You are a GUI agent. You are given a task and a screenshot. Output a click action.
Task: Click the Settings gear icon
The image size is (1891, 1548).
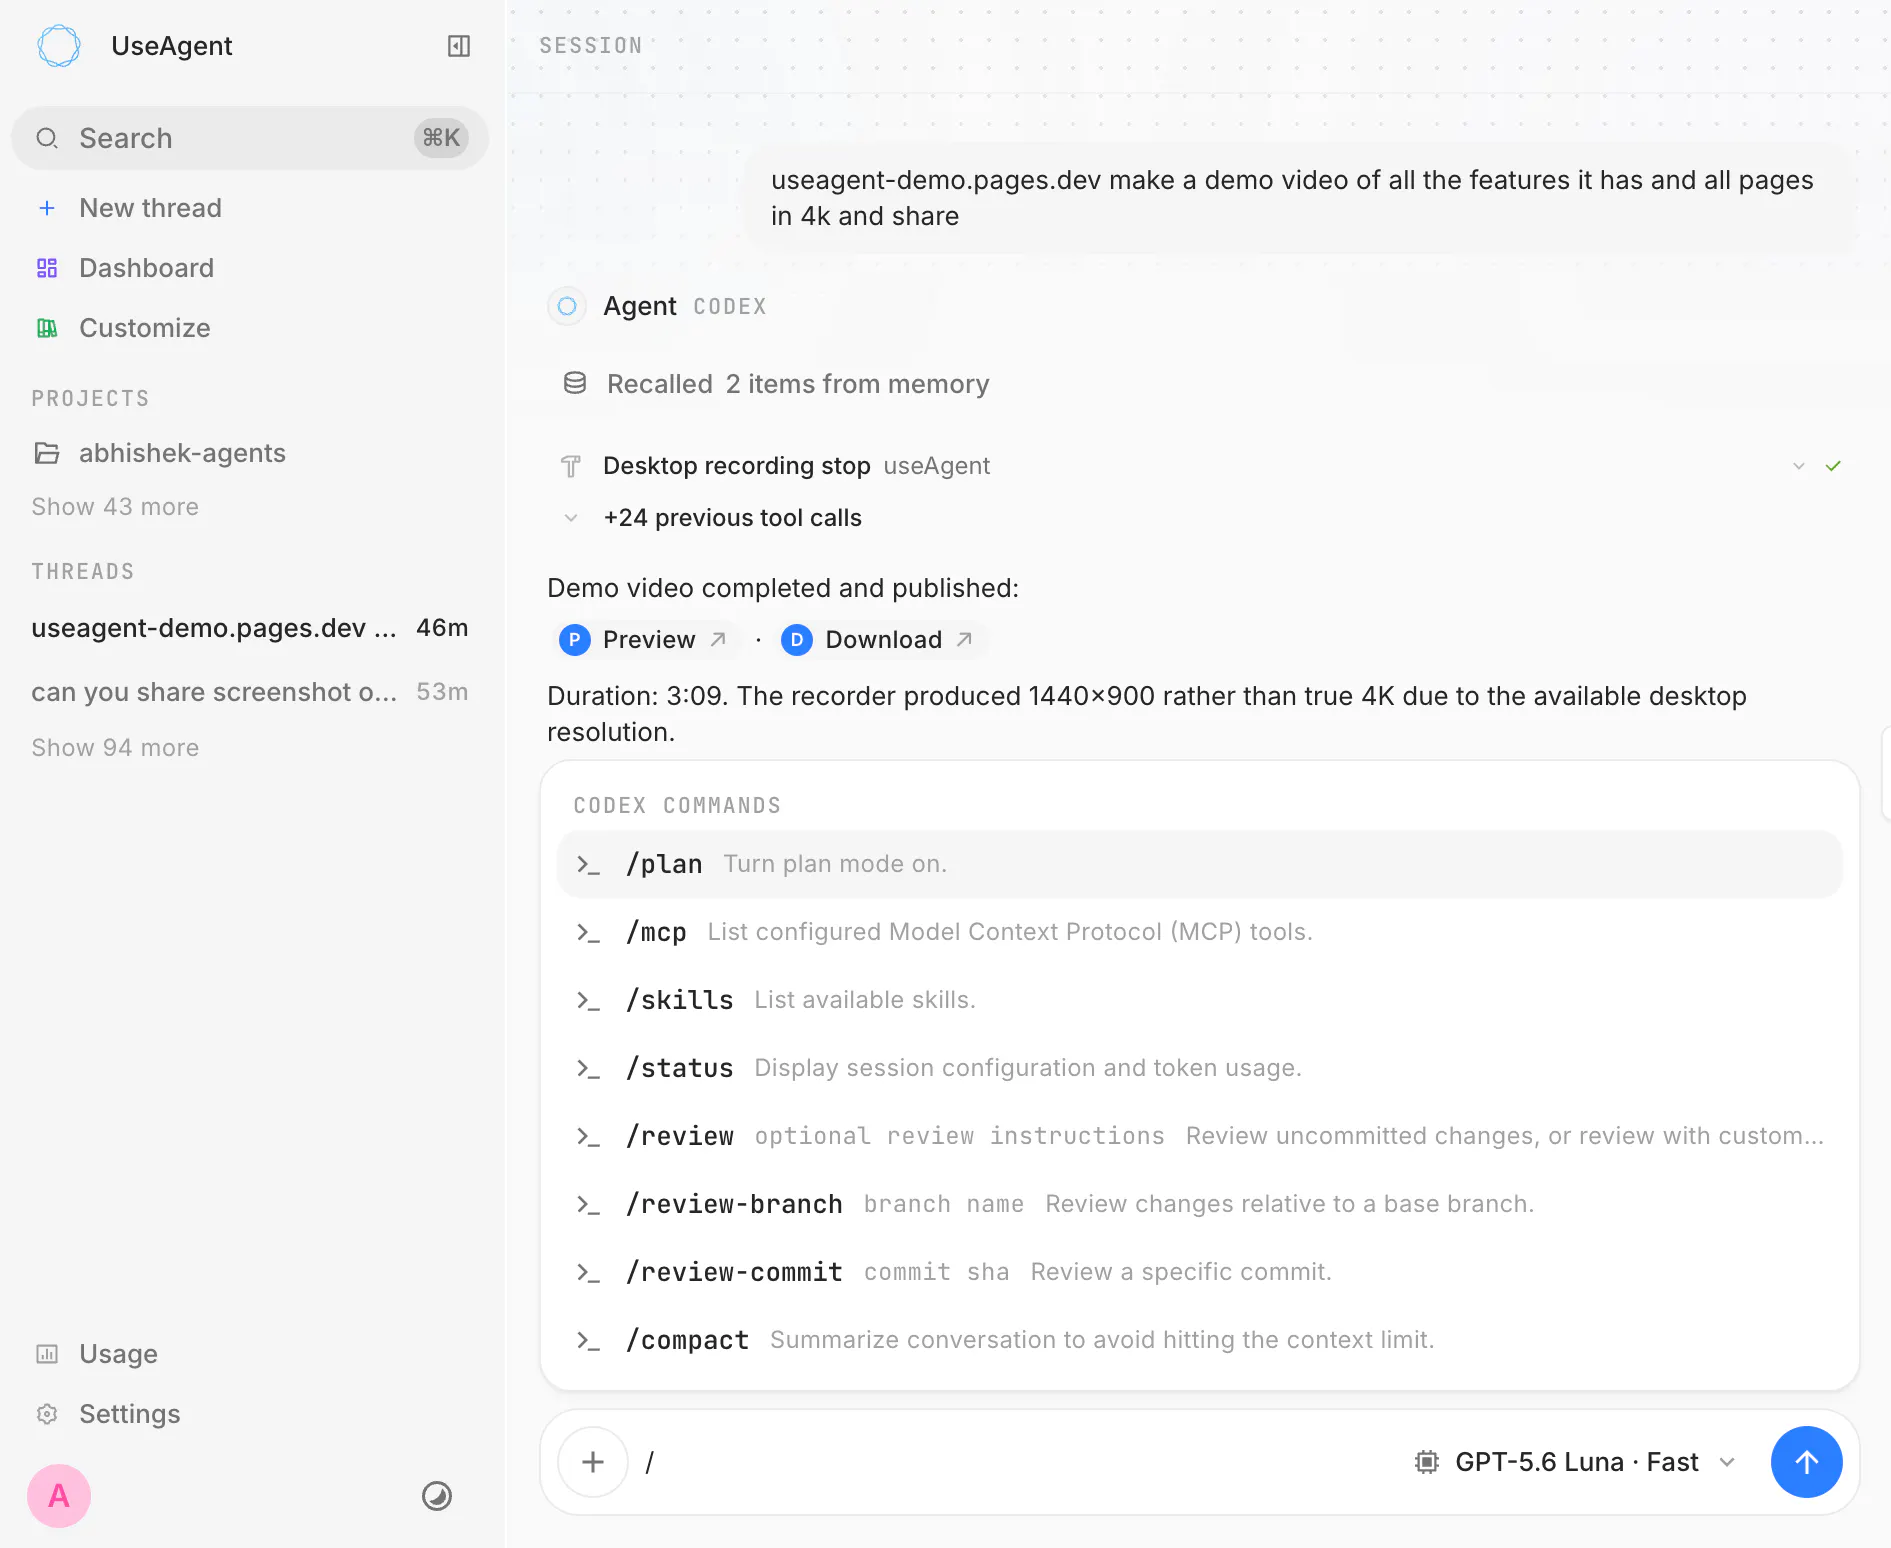pyautogui.click(x=47, y=1414)
